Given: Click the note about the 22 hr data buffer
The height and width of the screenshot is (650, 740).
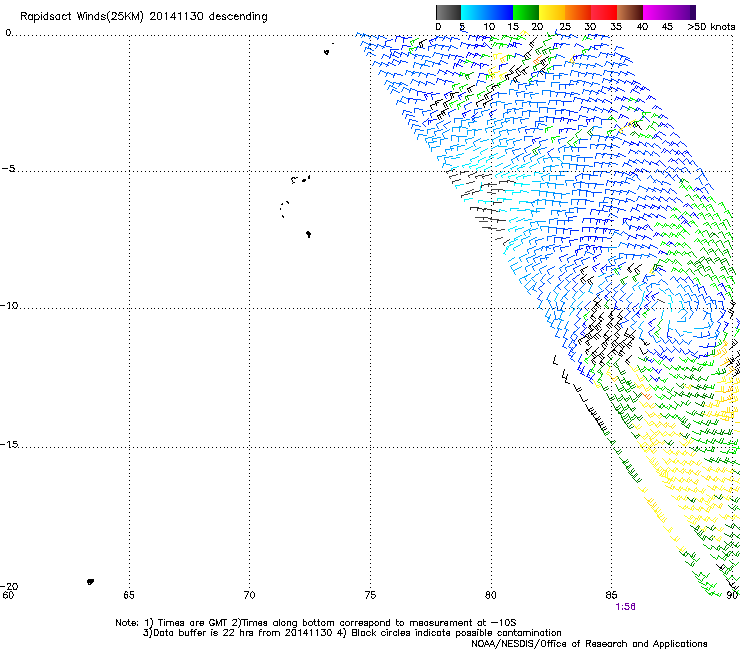Looking at the screenshot, I should pos(352,633).
